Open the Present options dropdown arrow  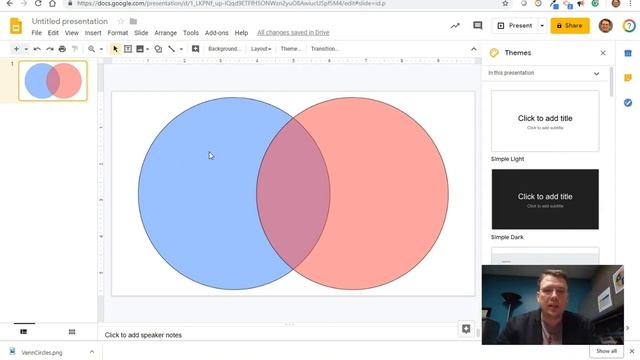[x=542, y=26]
